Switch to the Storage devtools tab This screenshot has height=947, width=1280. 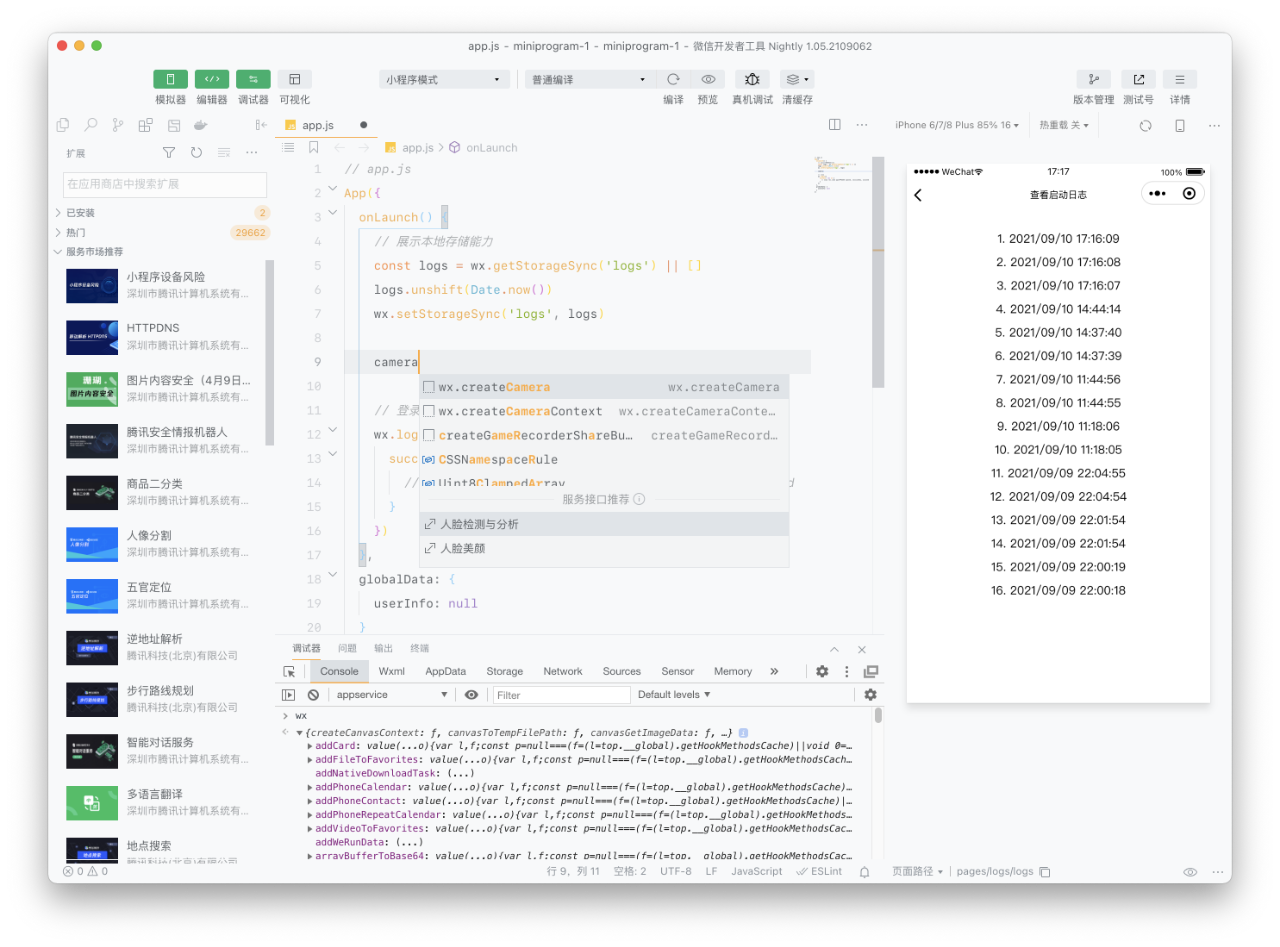(x=505, y=671)
